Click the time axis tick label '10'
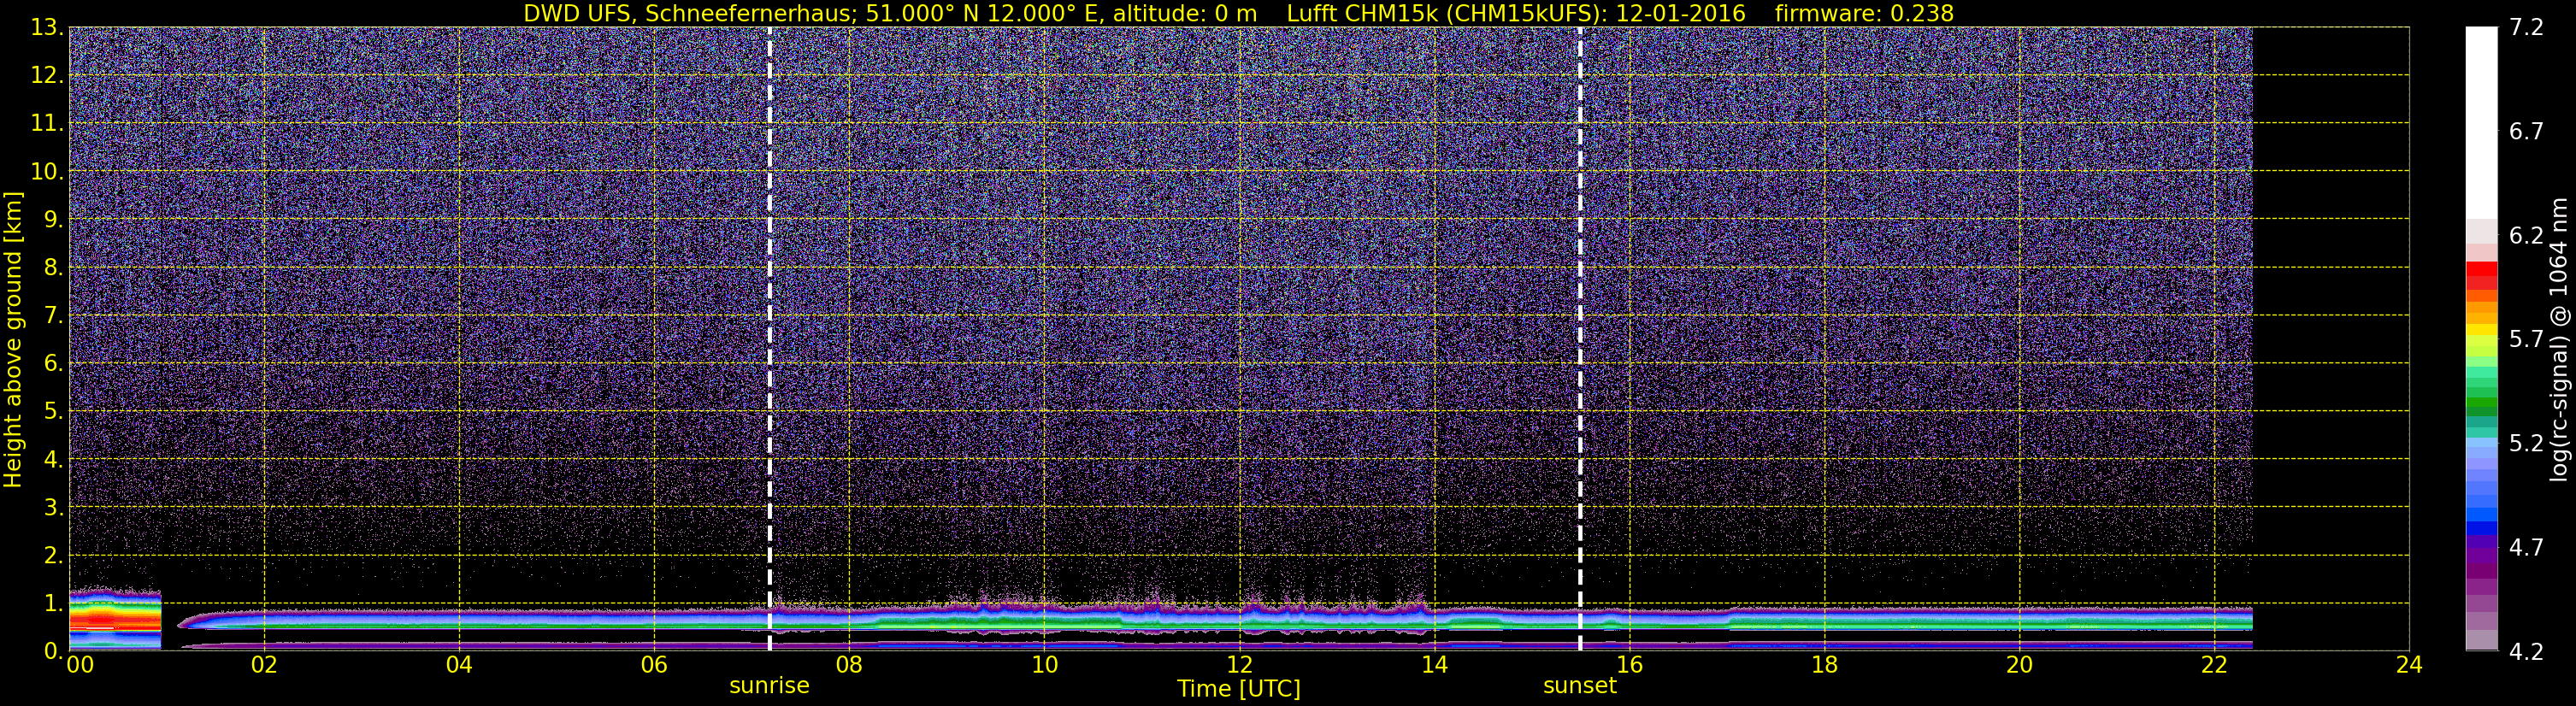 [x=1044, y=666]
